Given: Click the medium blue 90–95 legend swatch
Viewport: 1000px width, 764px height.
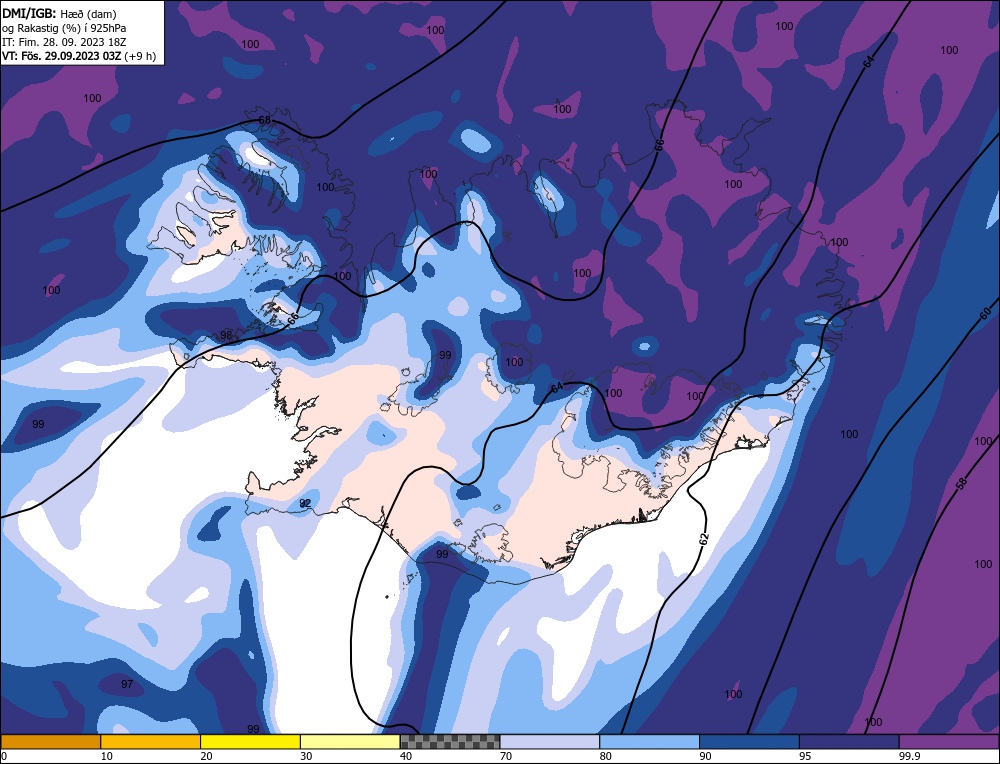Looking at the screenshot, I should (x=749, y=742).
